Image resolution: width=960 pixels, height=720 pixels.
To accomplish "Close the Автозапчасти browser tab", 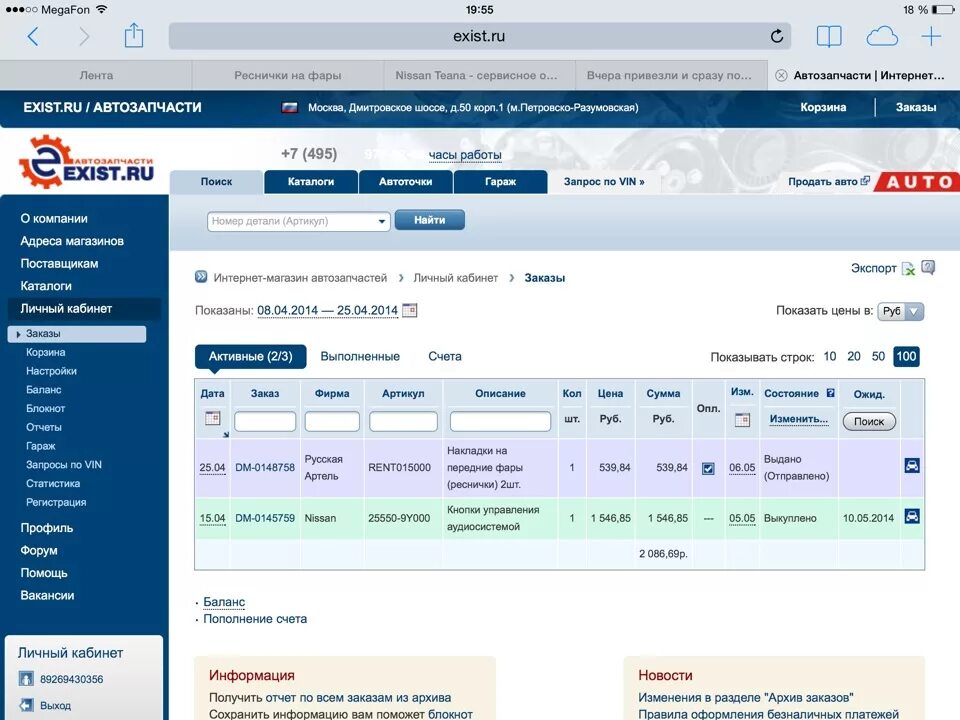I will (781, 75).
